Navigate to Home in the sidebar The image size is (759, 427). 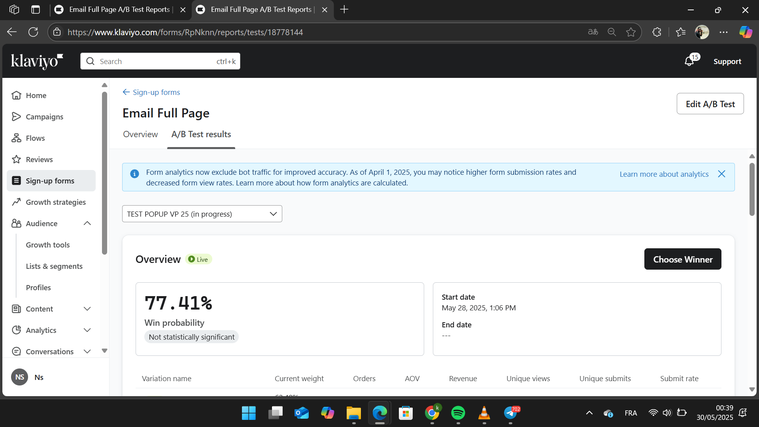coord(36,95)
